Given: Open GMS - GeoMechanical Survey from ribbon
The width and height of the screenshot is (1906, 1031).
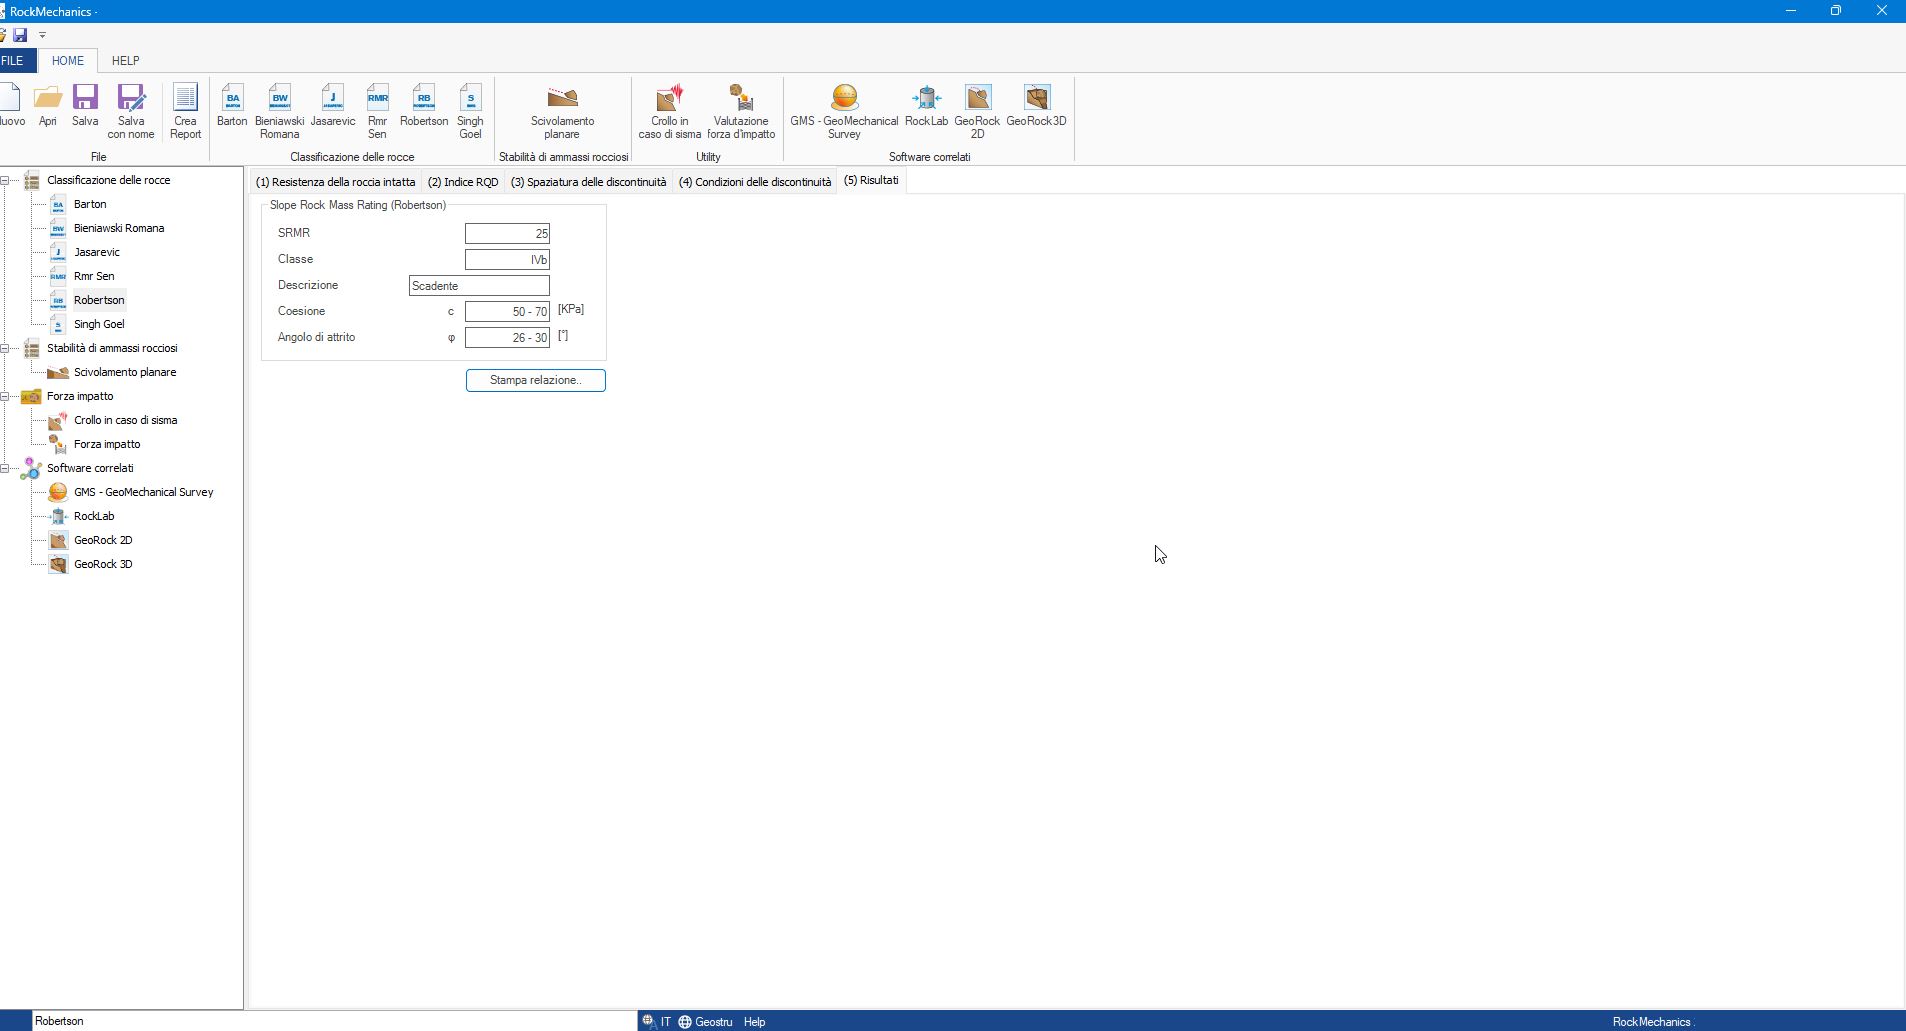Looking at the screenshot, I should click(x=844, y=110).
